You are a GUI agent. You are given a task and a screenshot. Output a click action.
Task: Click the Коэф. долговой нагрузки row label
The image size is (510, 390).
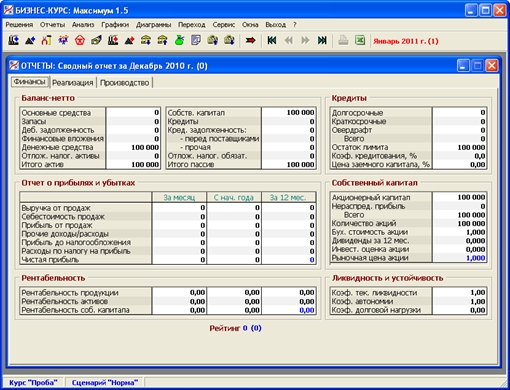376,310
